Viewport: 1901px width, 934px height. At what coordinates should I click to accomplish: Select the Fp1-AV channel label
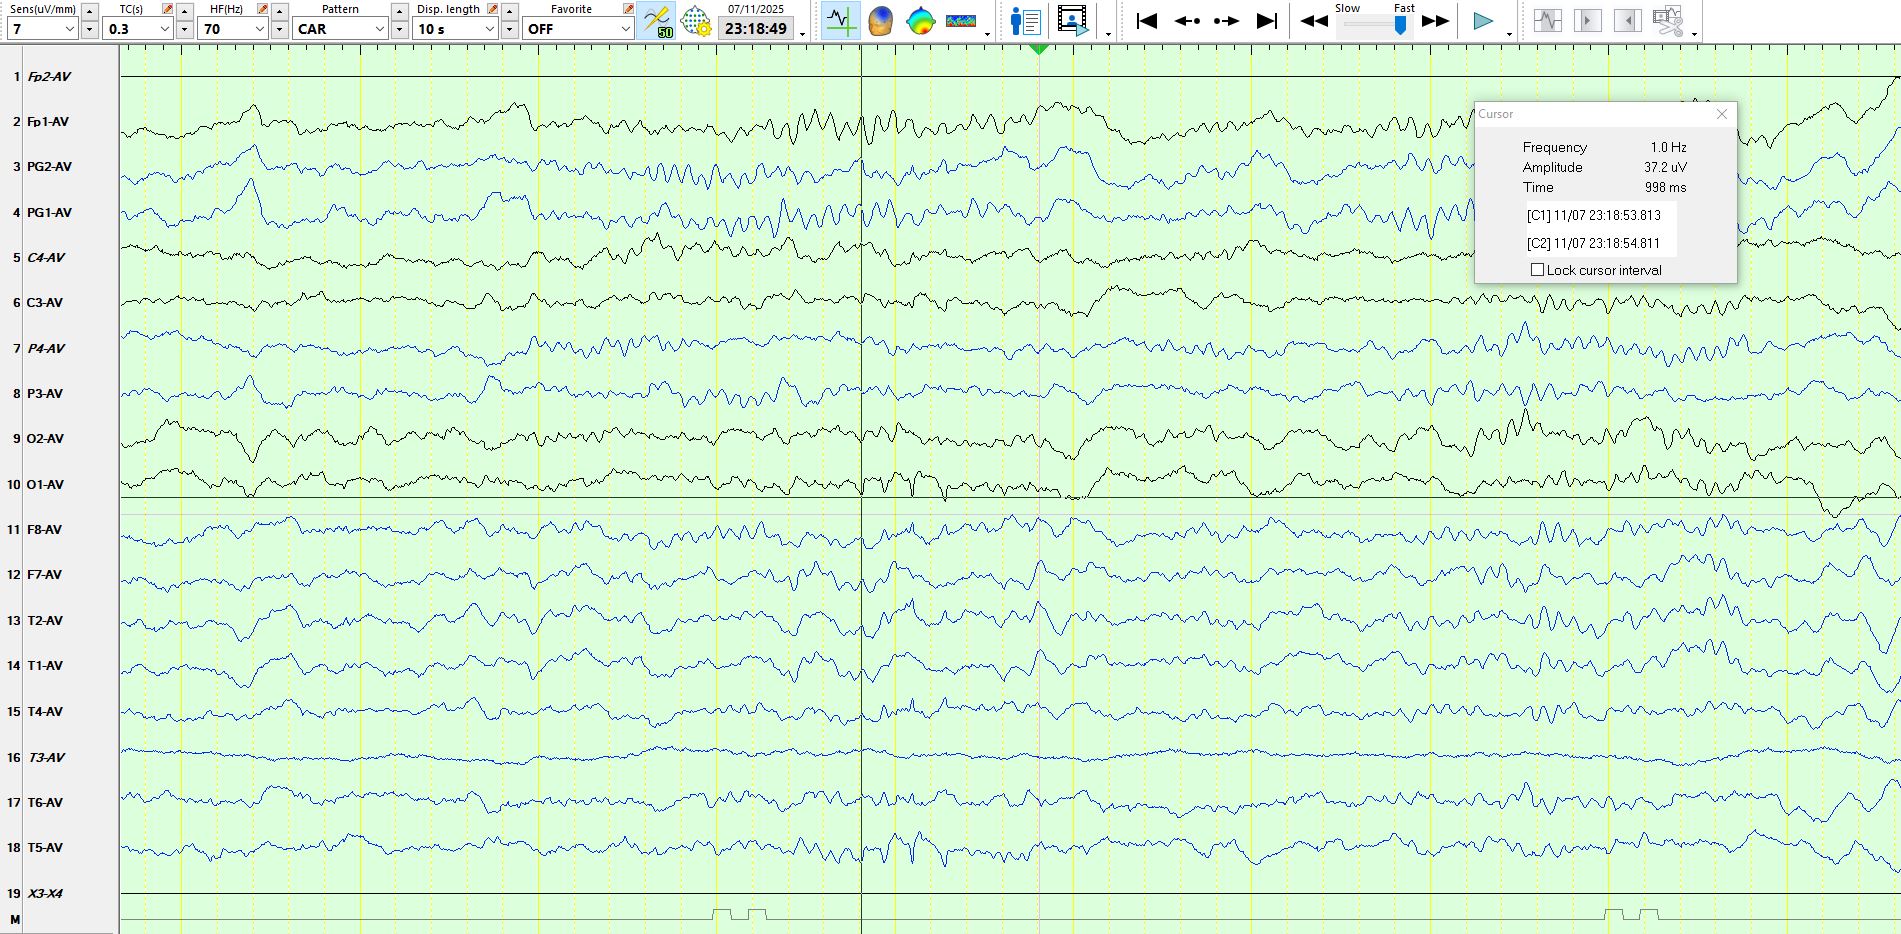pyautogui.click(x=48, y=122)
